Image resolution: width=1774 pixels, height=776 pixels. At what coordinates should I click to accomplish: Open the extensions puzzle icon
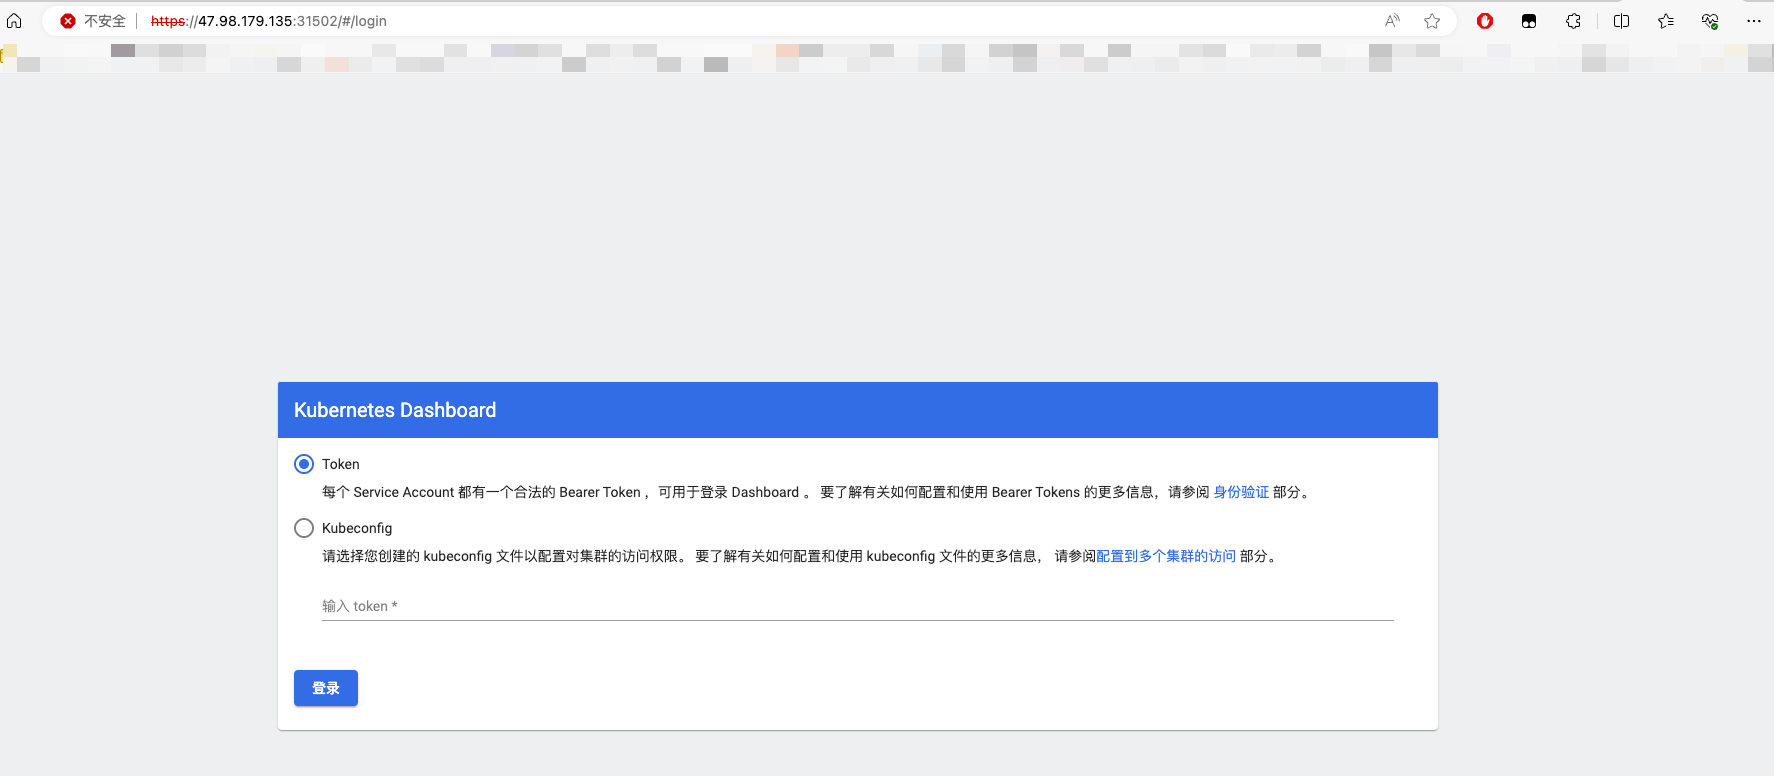coord(1573,21)
